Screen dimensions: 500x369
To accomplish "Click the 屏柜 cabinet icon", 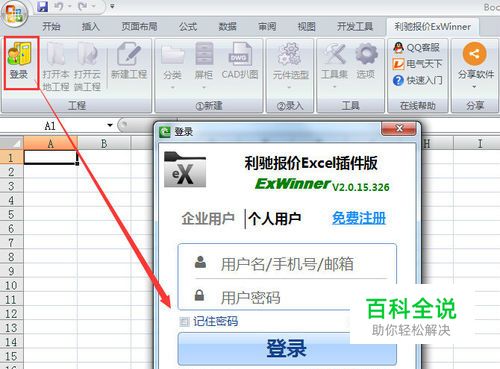I will (204, 53).
